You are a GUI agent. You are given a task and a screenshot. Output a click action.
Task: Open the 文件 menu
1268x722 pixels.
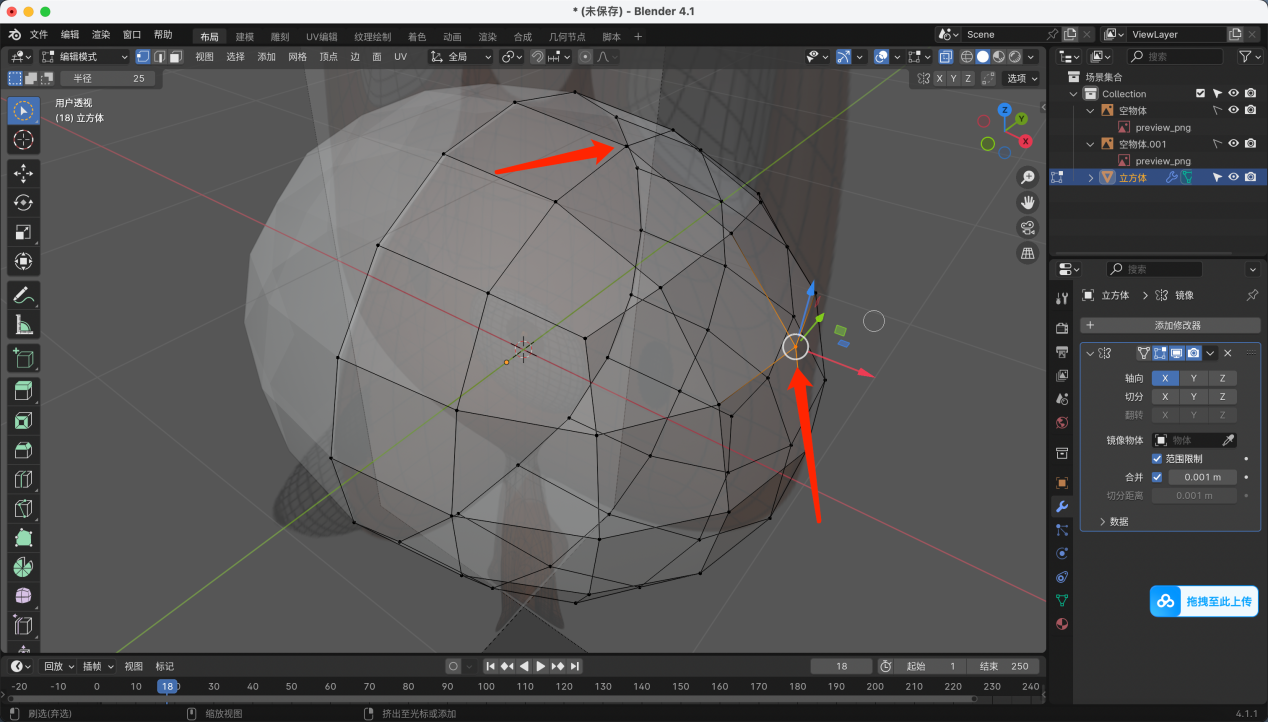(x=39, y=35)
